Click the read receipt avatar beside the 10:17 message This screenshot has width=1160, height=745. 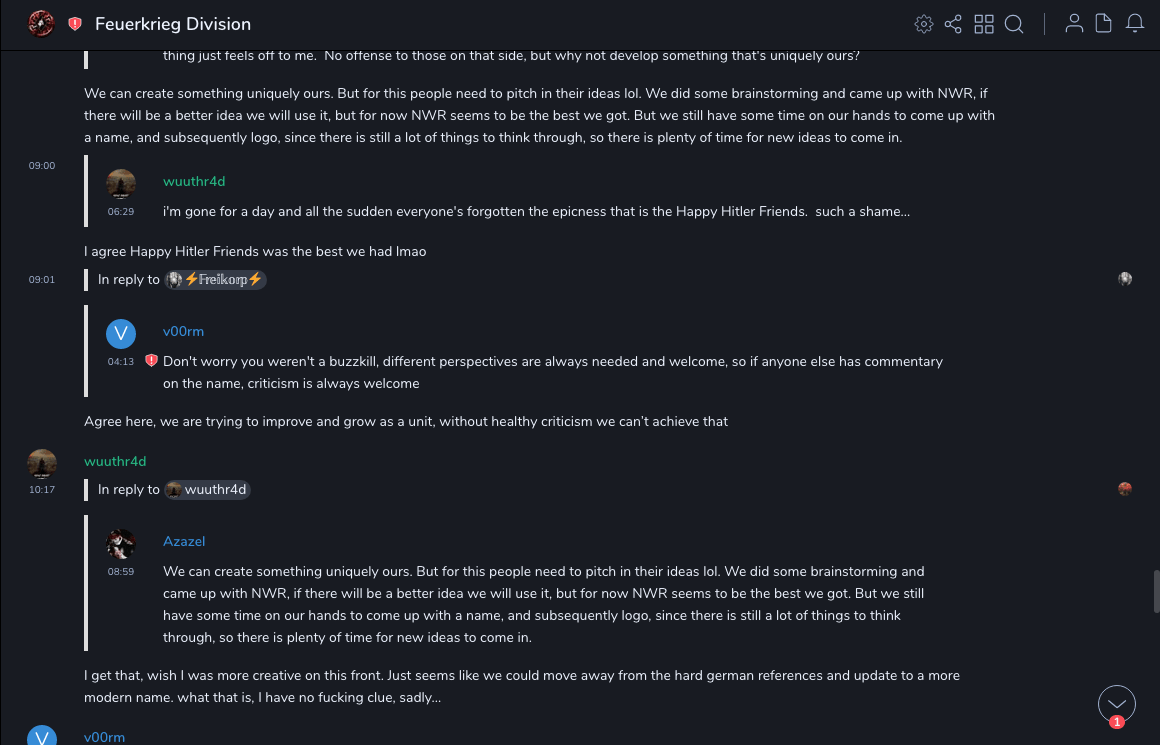point(1125,489)
